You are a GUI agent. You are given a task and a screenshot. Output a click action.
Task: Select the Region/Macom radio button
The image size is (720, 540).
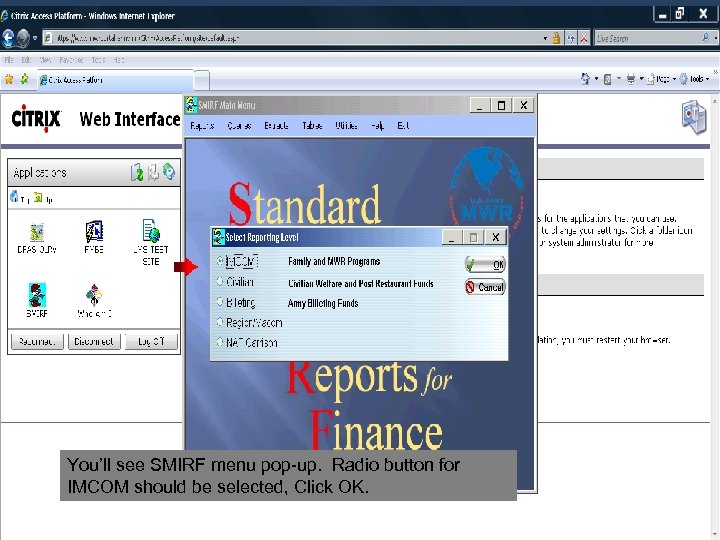tap(220, 322)
